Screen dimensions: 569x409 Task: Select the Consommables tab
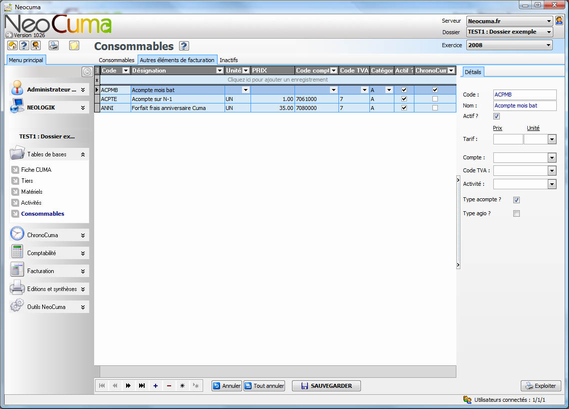(116, 60)
